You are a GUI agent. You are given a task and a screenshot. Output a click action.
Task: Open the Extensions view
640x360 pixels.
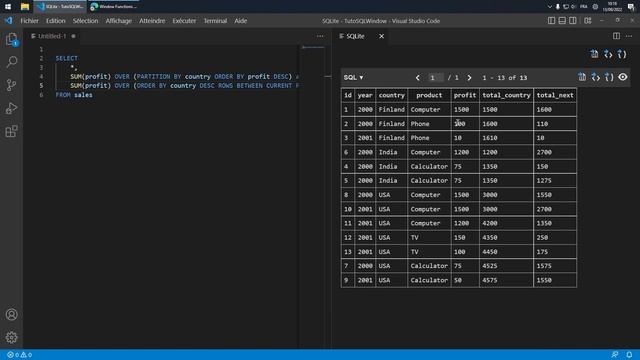11,131
